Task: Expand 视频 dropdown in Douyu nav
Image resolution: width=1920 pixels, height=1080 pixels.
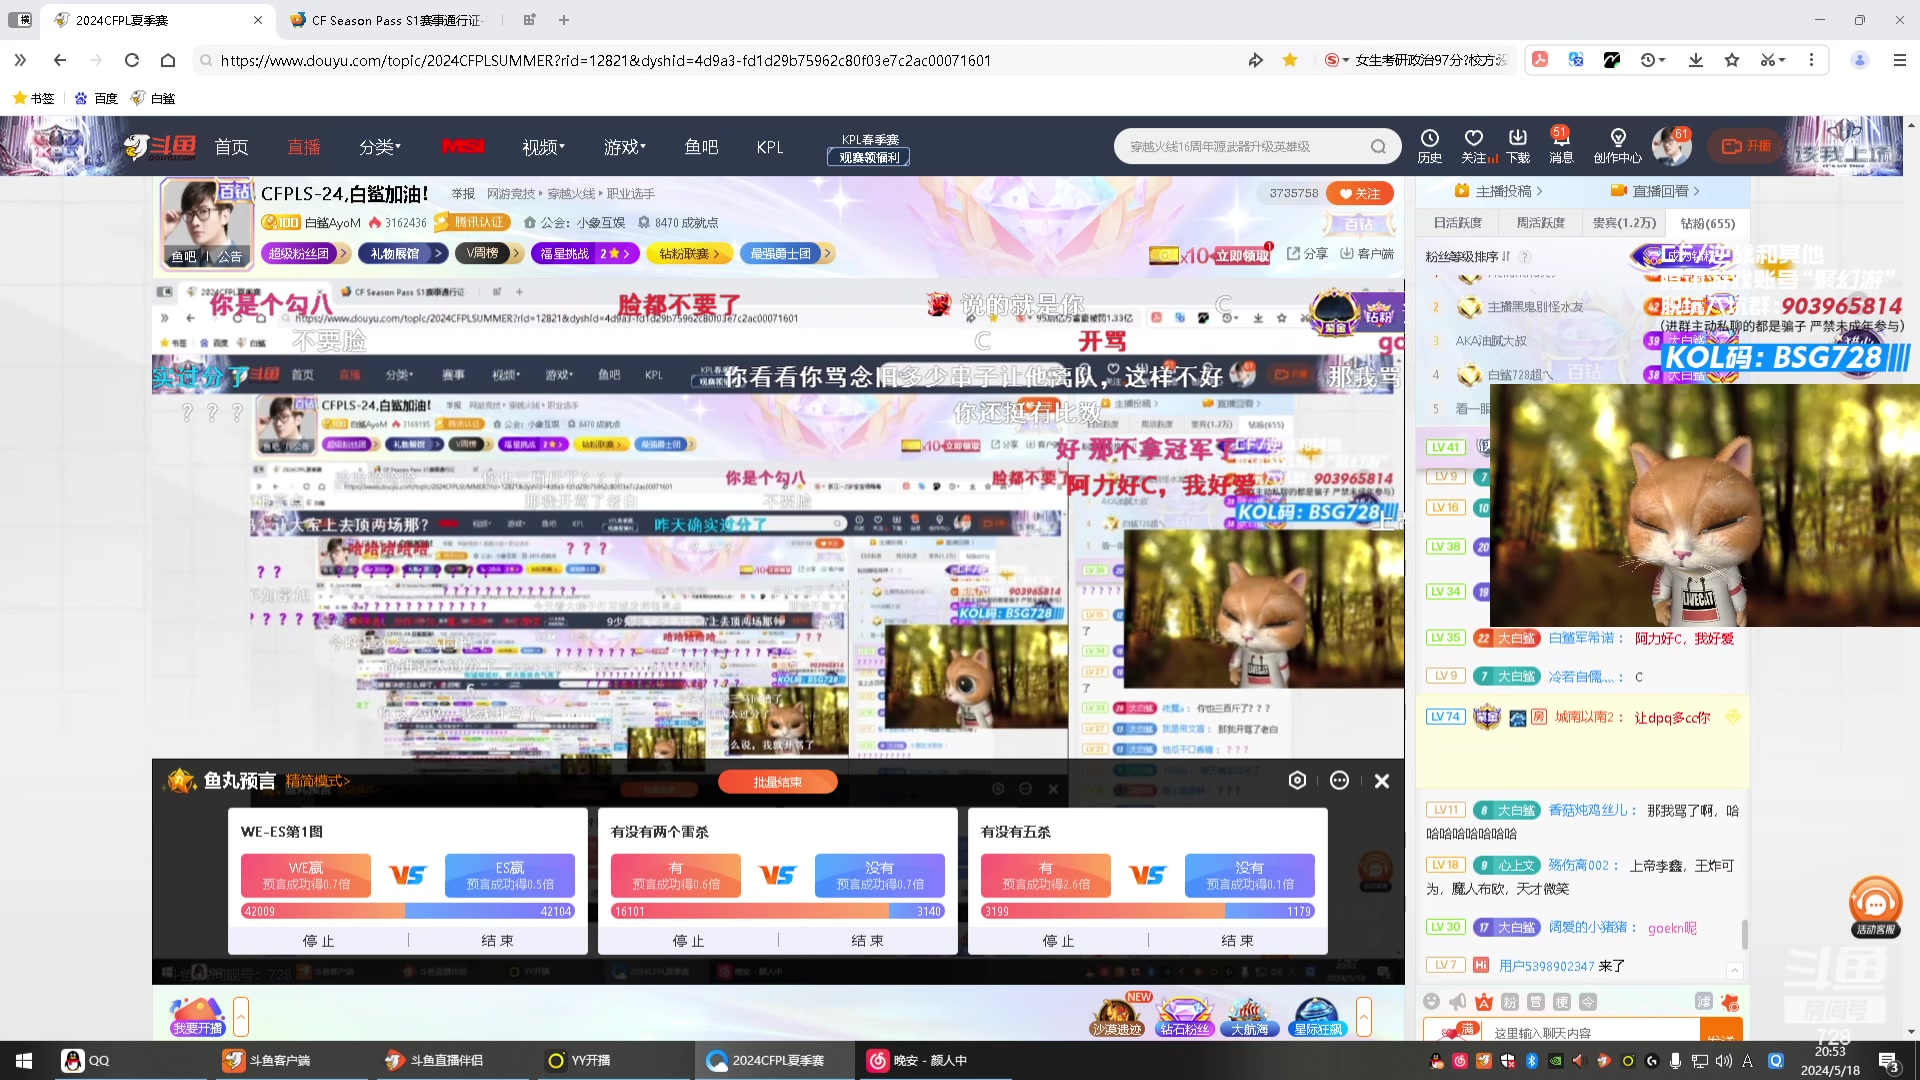Action: pyautogui.click(x=543, y=147)
